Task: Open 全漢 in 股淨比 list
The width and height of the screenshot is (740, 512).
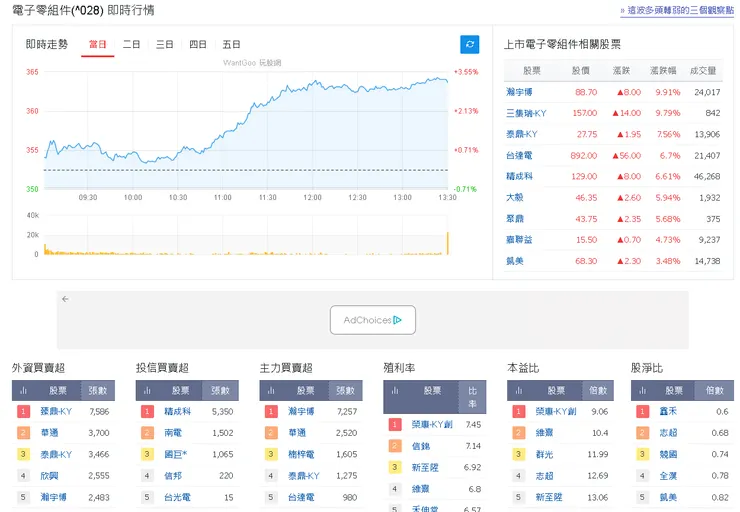Action: pyautogui.click(x=668, y=476)
